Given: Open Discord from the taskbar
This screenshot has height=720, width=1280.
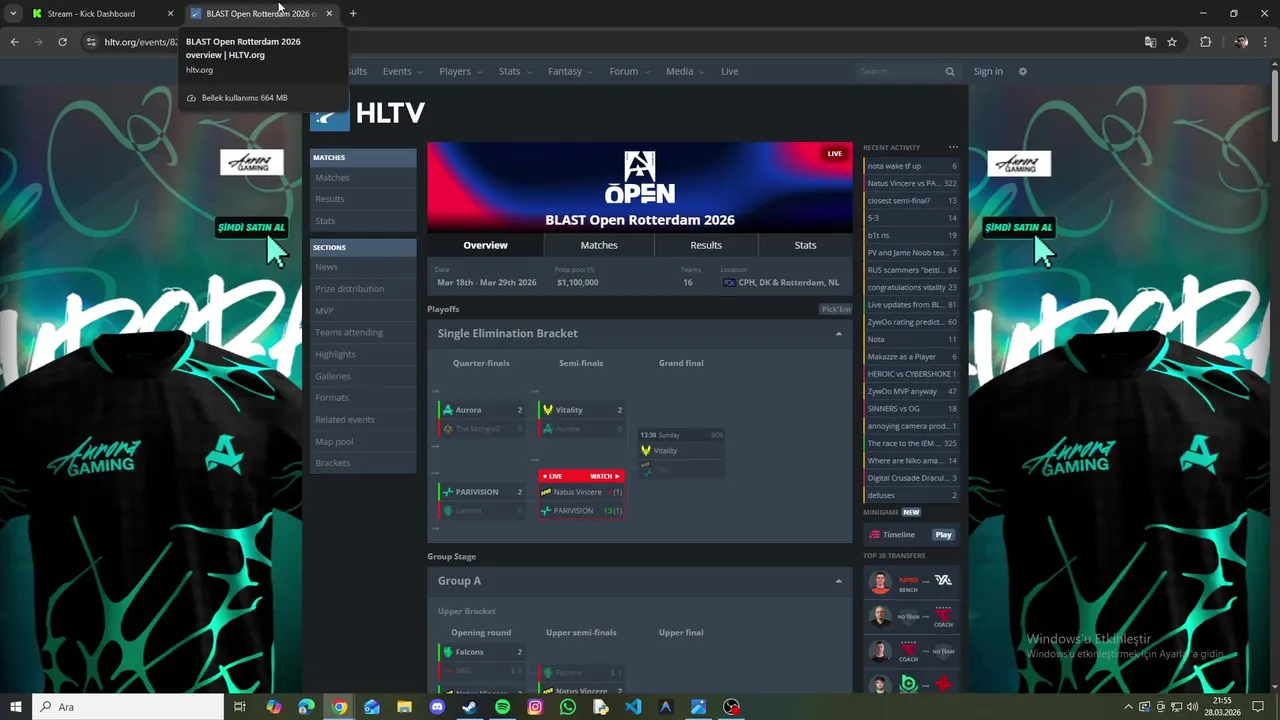Looking at the screenshot, I should point(437,707).
